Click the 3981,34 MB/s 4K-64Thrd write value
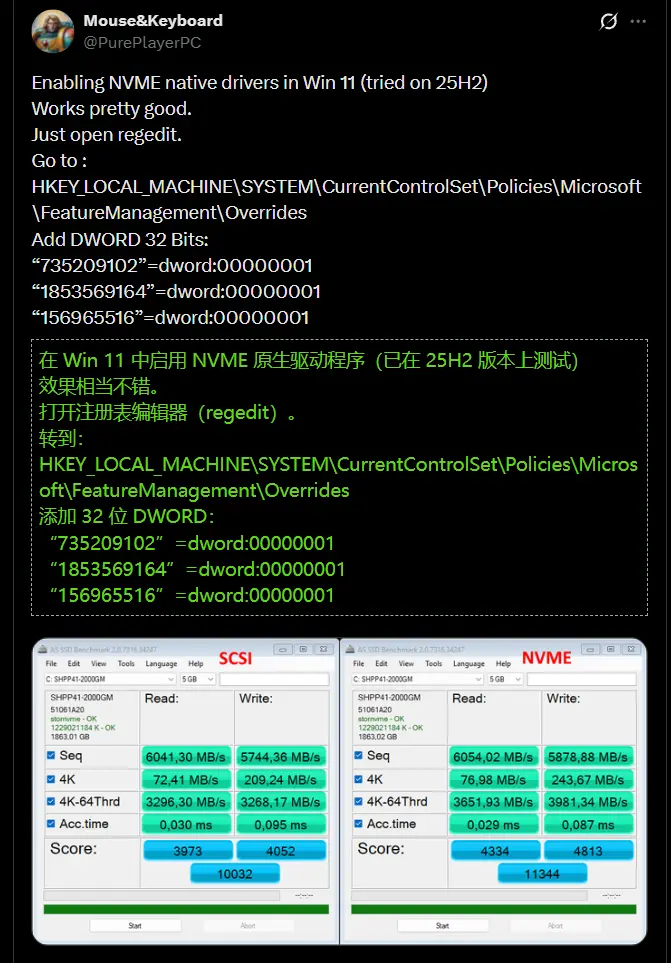Screen dimensions: 671x963 588,802
